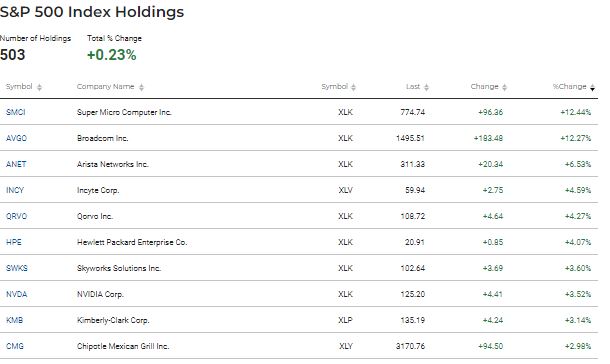Open the SWKS ticker link
The height and width of the screenshot is (364, 610).
click(17, 269)
